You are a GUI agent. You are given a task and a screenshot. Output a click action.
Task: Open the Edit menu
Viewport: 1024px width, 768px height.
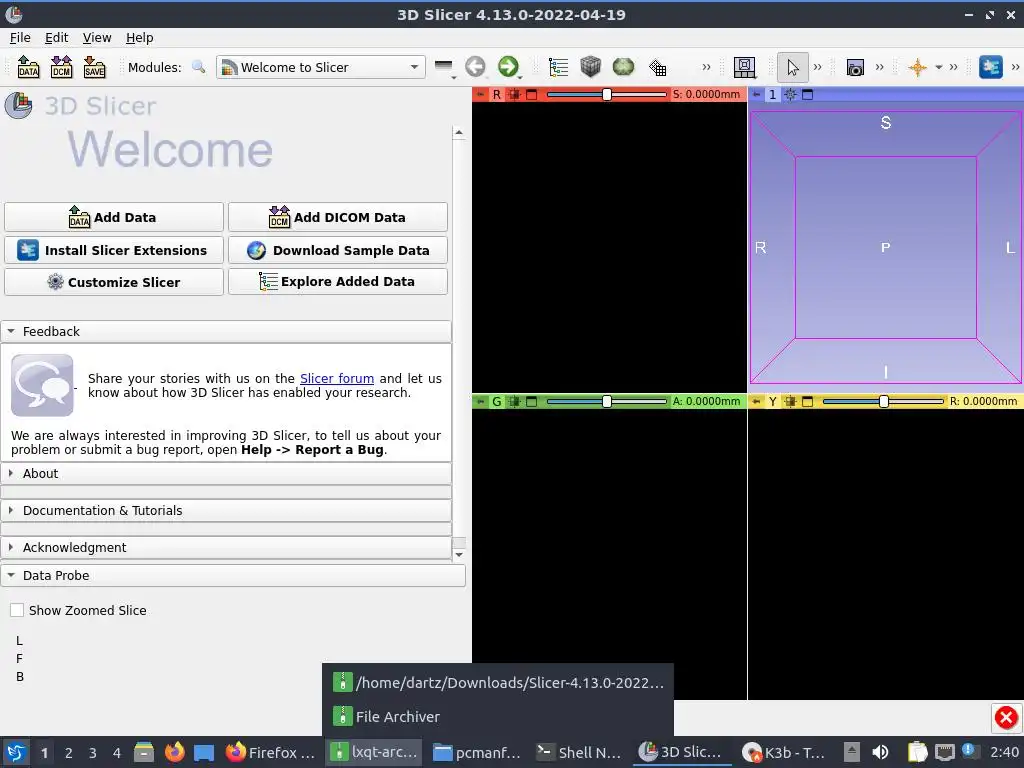coord(56,38)
